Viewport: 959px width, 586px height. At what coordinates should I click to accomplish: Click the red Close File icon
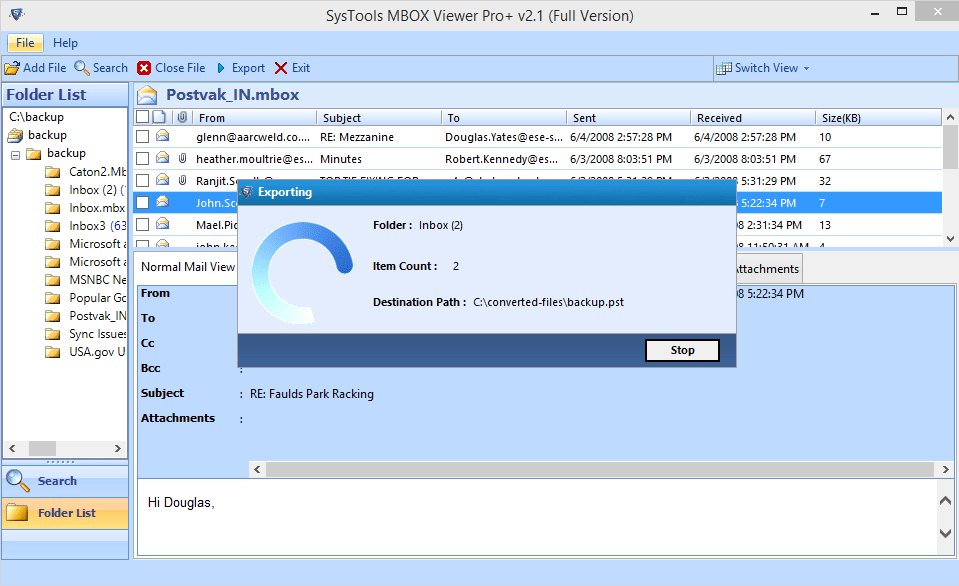[x=144, y=68]
